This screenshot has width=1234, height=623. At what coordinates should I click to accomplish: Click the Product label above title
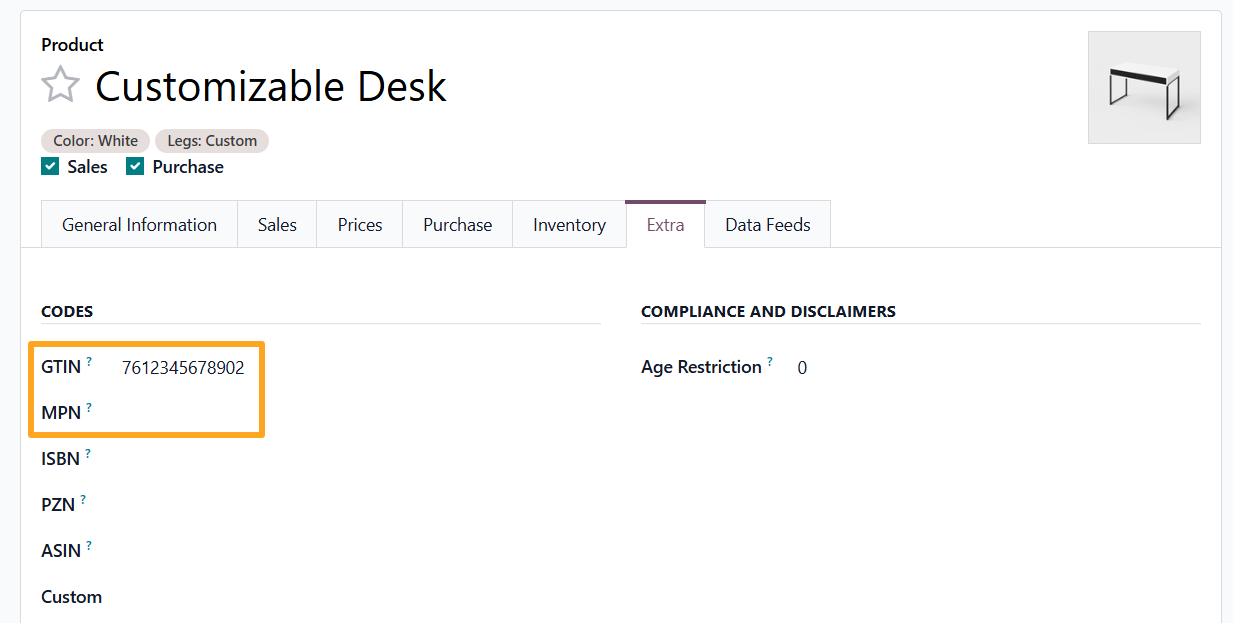[72, 45]
